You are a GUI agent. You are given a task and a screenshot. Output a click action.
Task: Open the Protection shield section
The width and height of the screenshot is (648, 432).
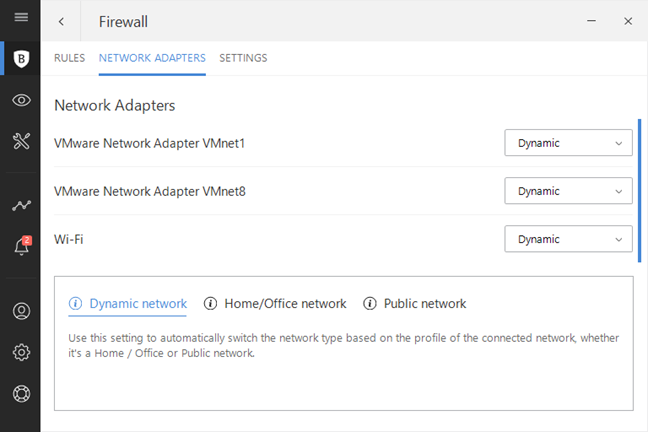(20, 59)
